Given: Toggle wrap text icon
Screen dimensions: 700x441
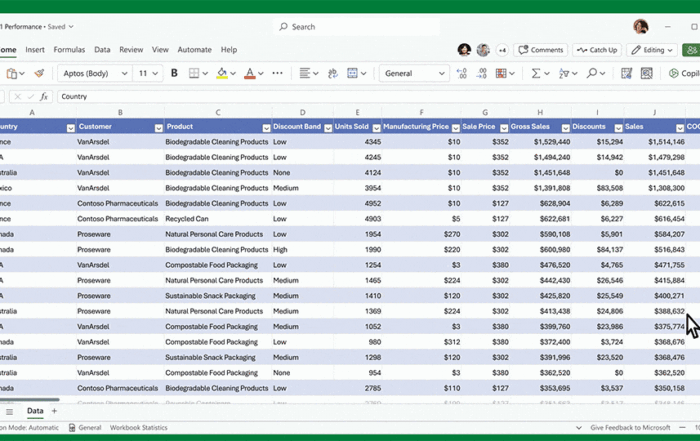Looking at the screenshot, I should pyautogui.click(x=333, y=73).
